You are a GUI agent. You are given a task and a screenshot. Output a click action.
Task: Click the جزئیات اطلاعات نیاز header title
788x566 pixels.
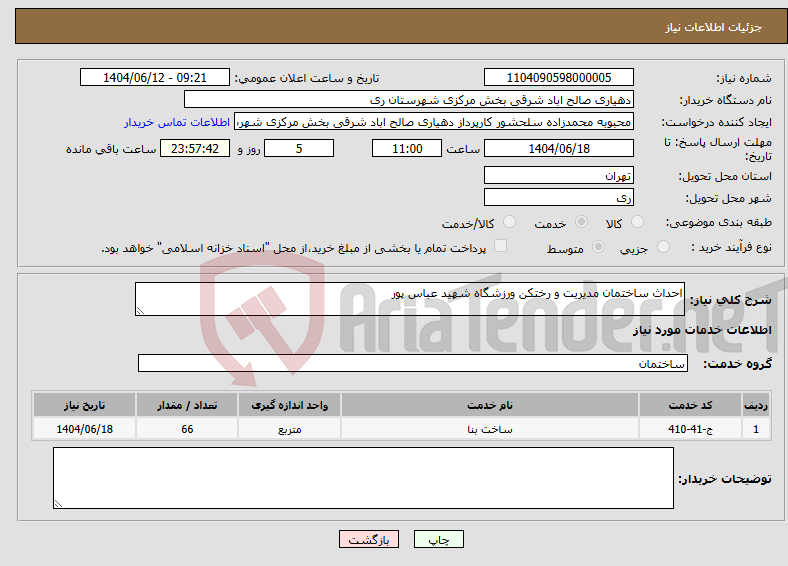[714, 27]
